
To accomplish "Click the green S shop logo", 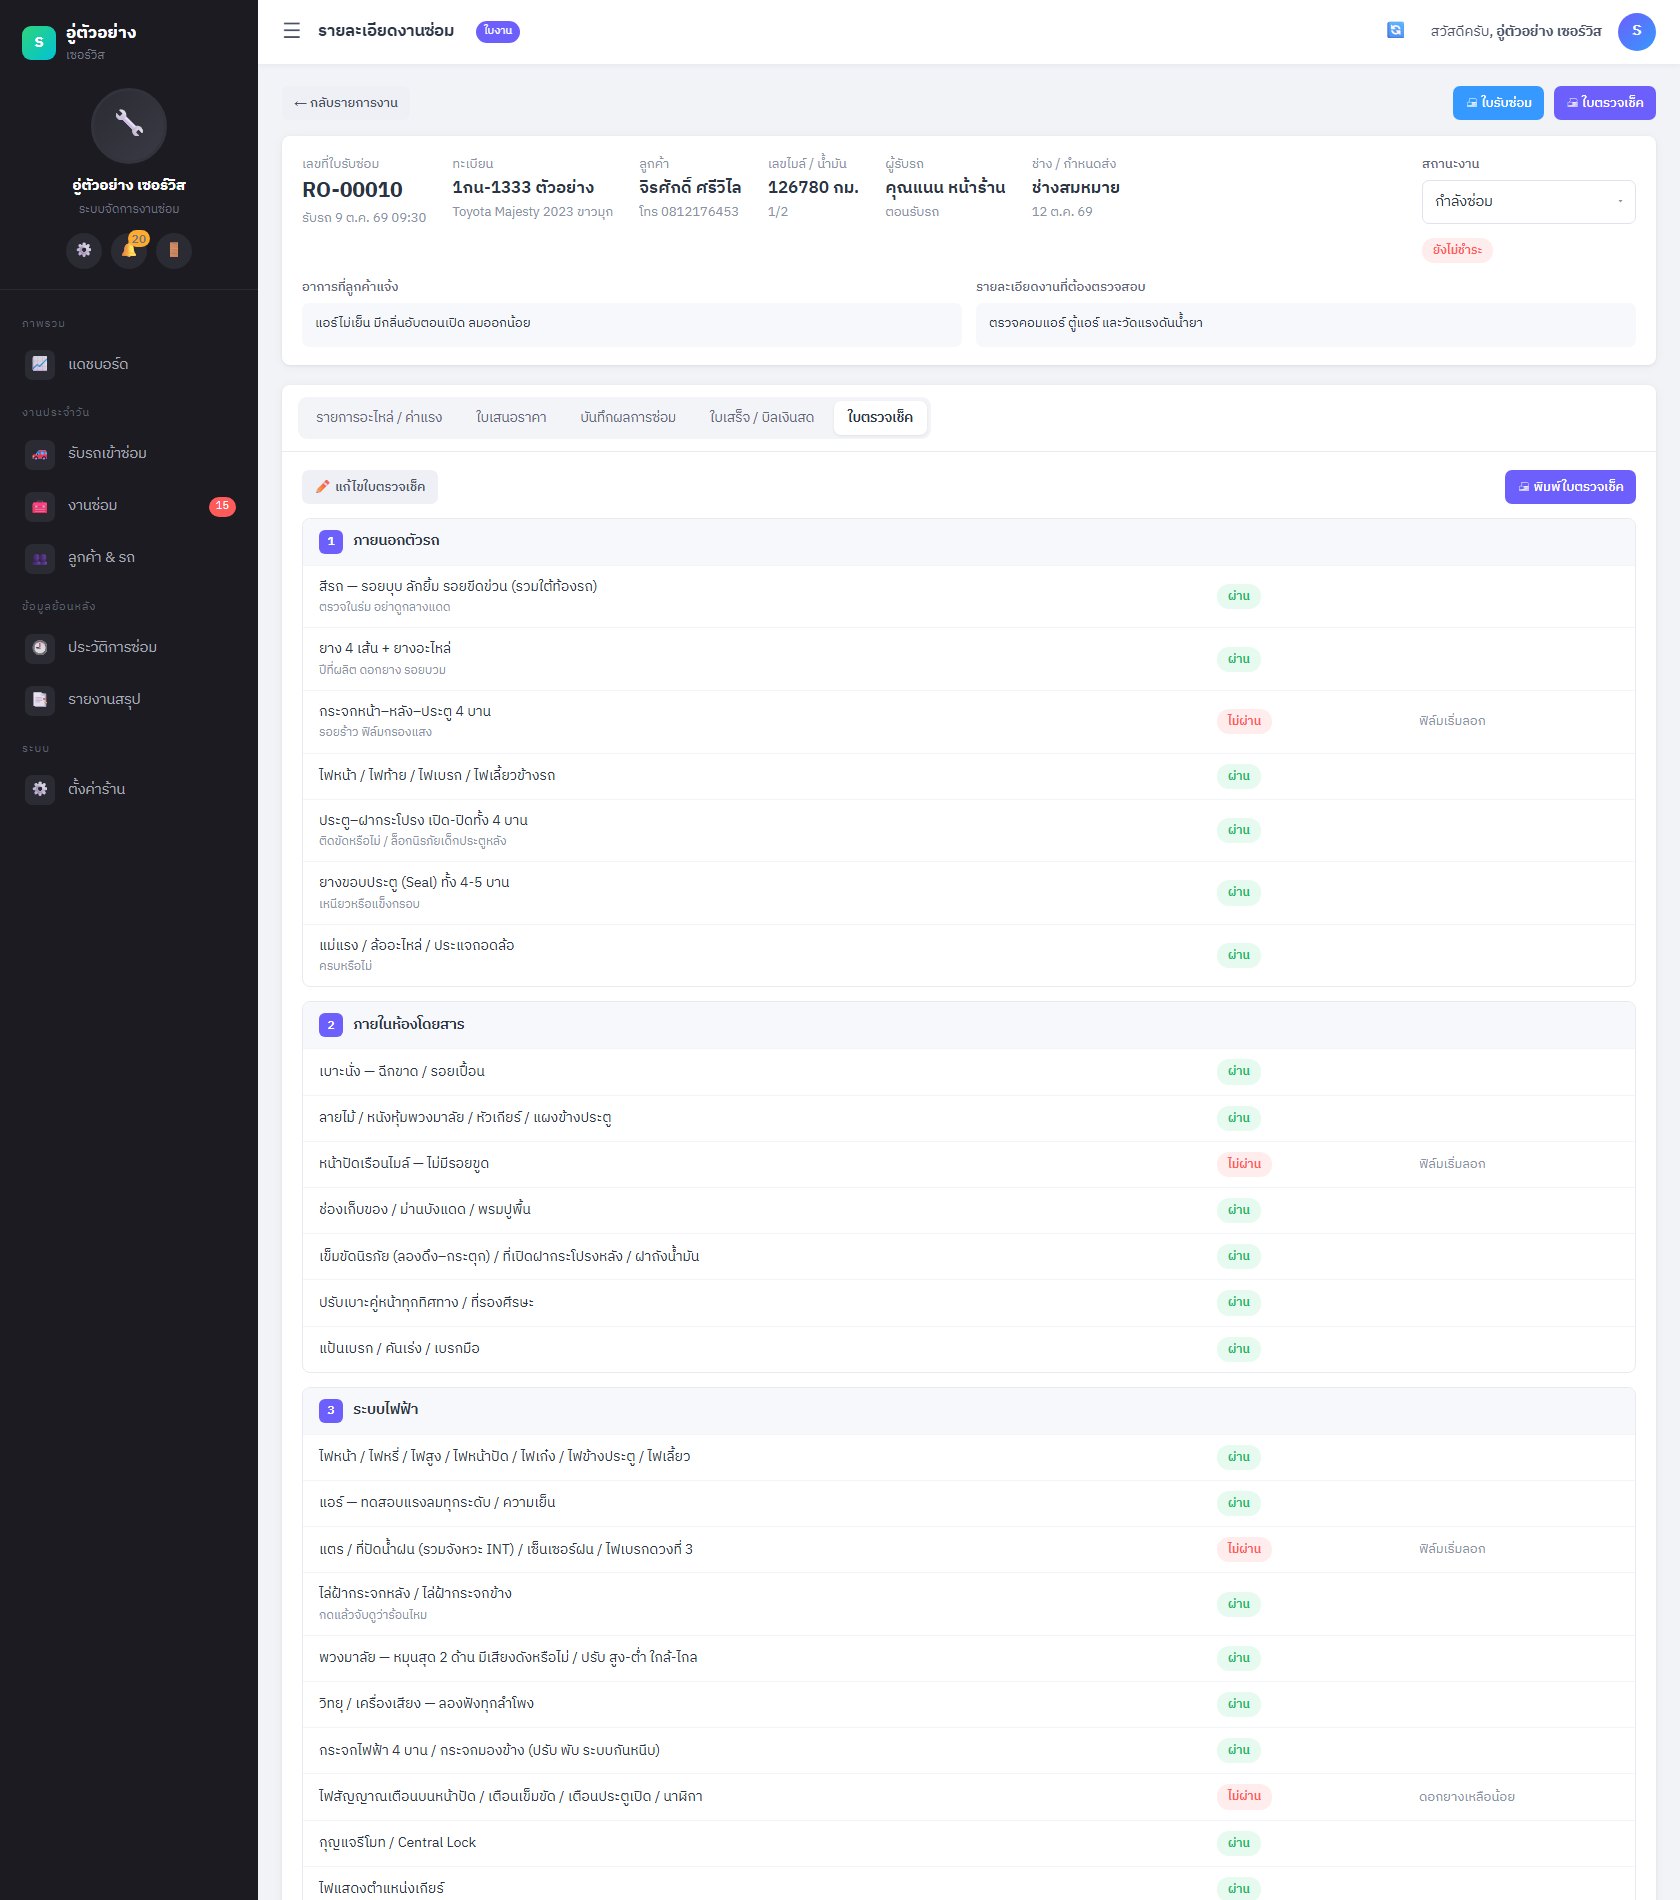I will tap(39, 42).
